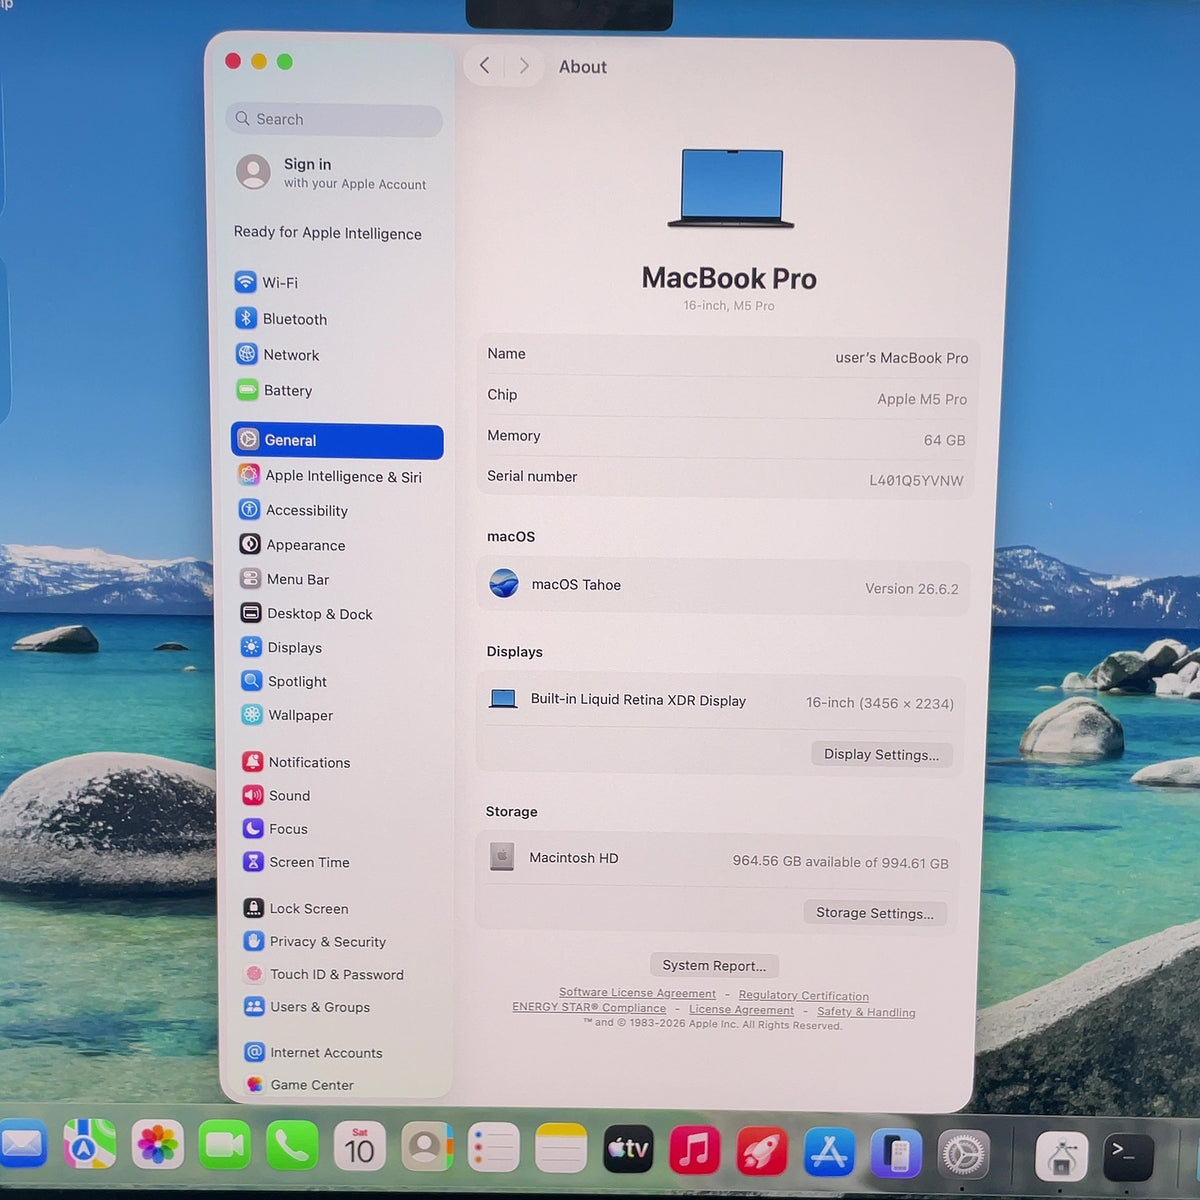Launch Music from the Dock
The height and width of the screenshot is (1200, 1200).
click(x=694, y=1149)
